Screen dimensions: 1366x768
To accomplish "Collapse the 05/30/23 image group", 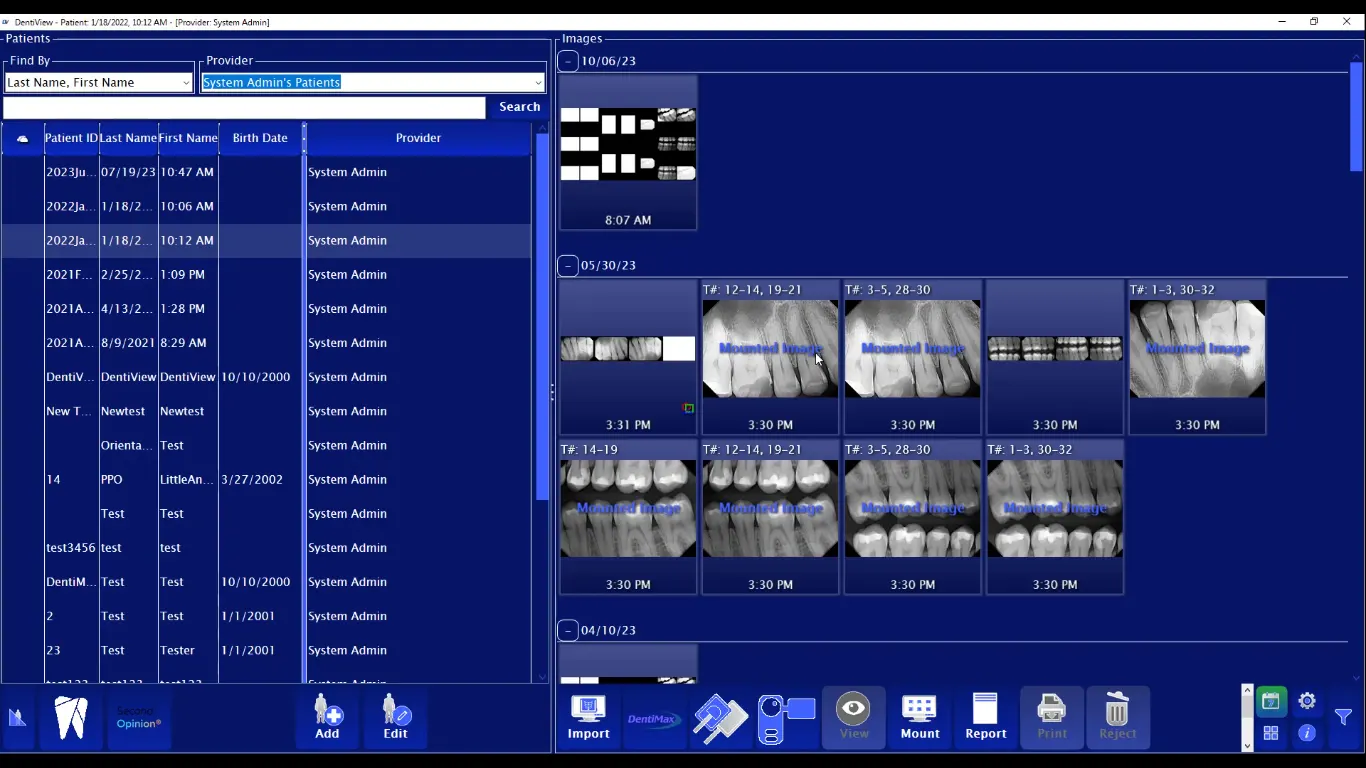I will 568,265.
